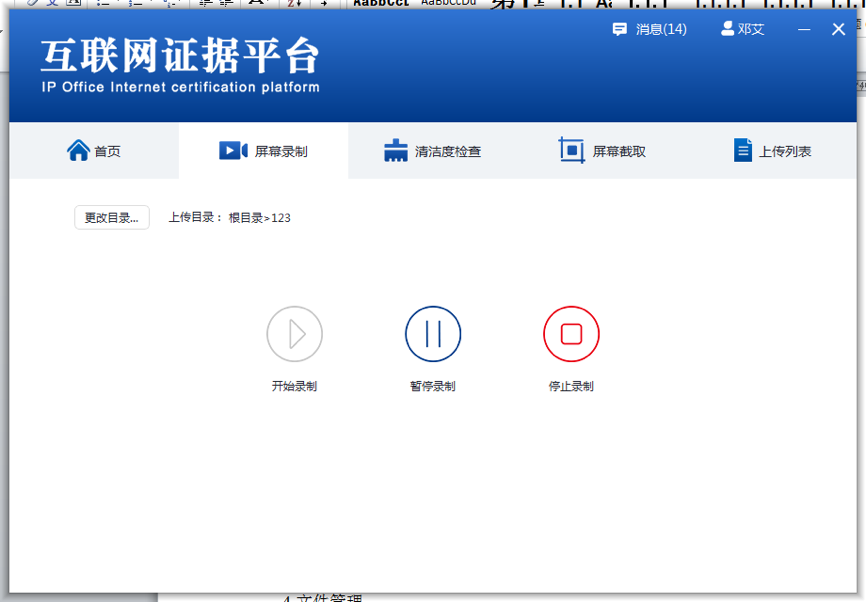Screen dimensions: 866x602
Task: Click the user profile avatar icon
Action: coord(727,29)
